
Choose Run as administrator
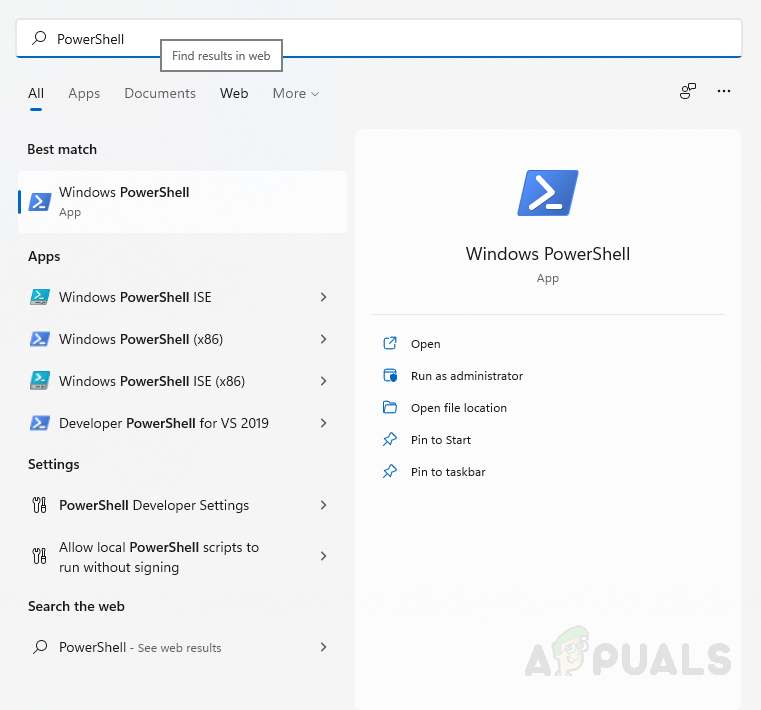[x=467, y=376]
